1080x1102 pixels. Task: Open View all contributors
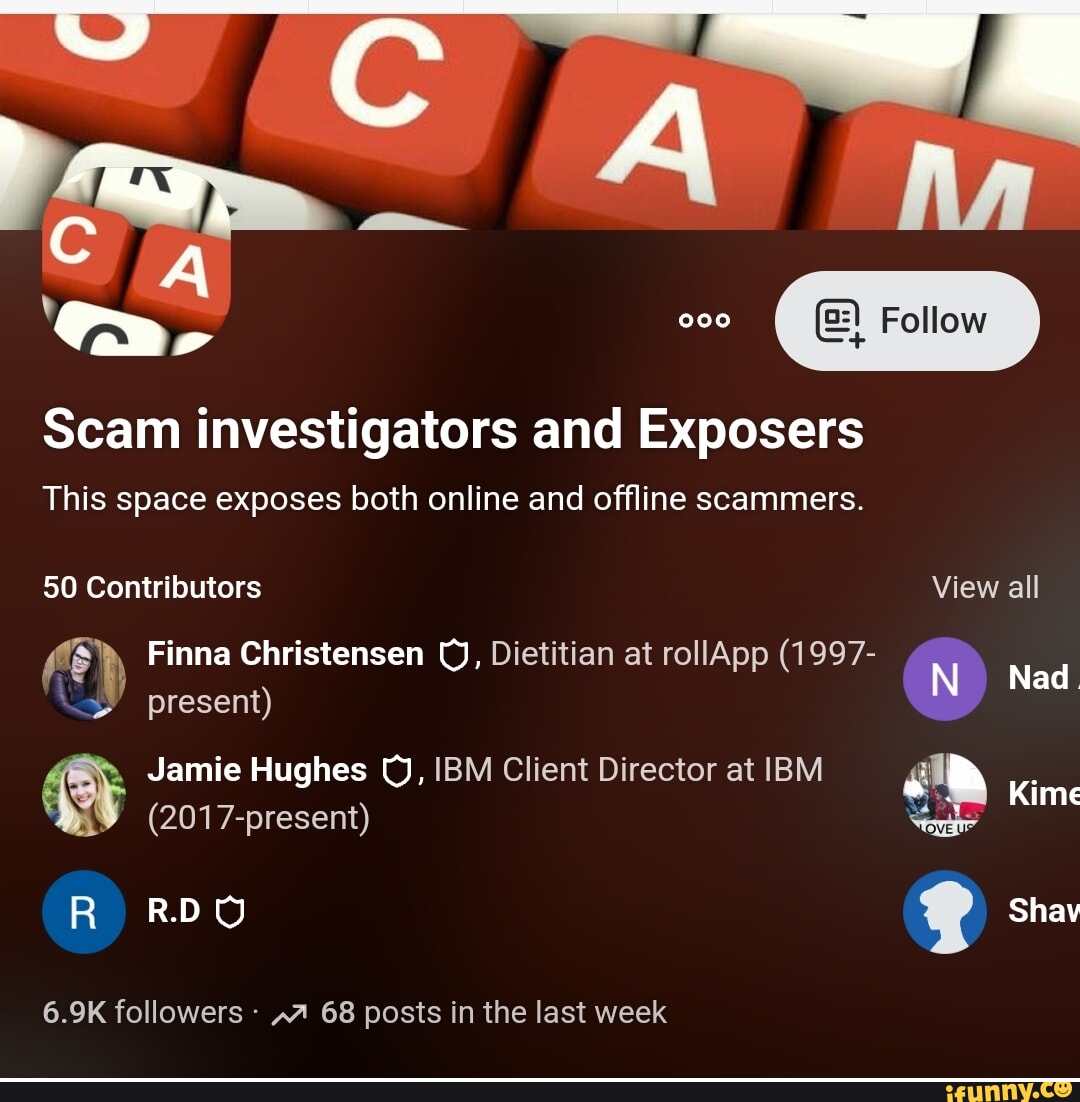[984, 587]
